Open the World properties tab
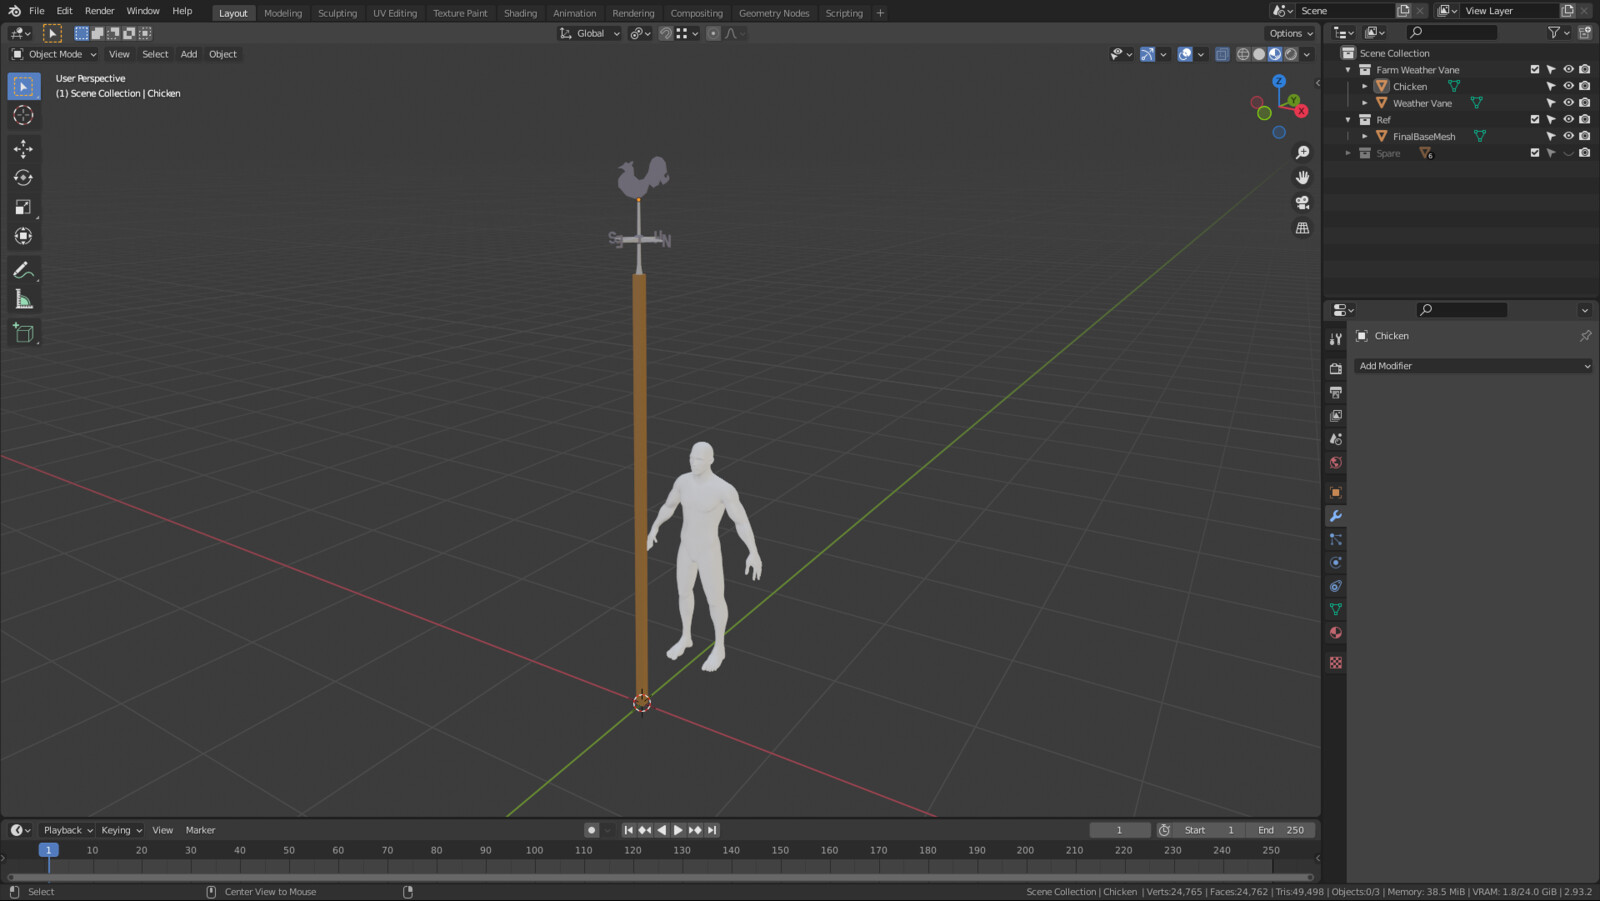Viewport: 1600px width, 901px height. 1335,463
